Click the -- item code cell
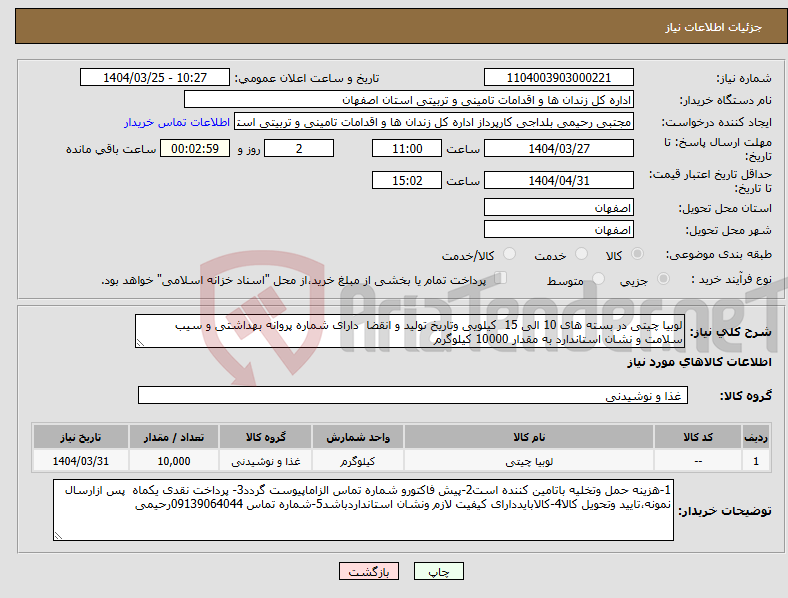Image resolution: width=788 pixels, height=598 pixels. [698, 461]
